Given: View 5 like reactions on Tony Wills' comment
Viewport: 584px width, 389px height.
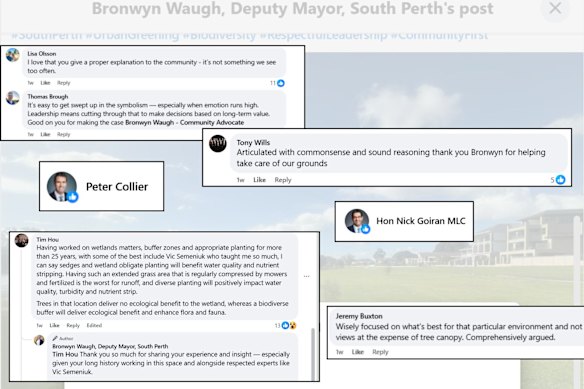Looking at the screenshot, I should (558, 180).
